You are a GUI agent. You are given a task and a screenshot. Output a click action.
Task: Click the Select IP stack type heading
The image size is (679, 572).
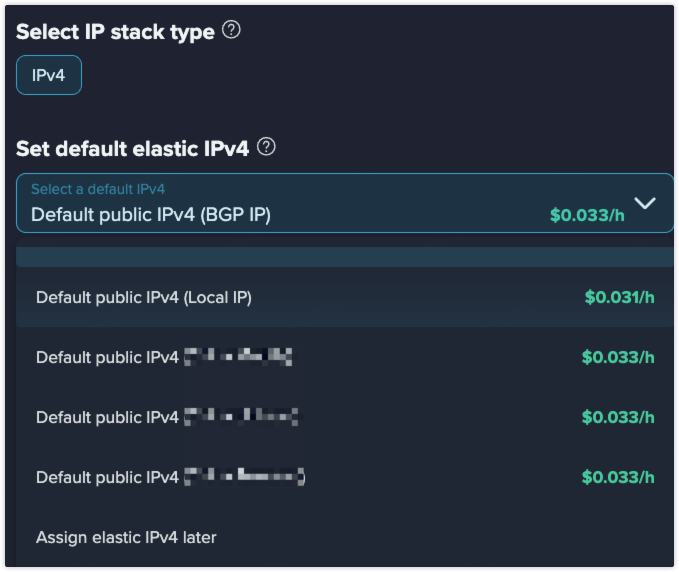(115, 31)
